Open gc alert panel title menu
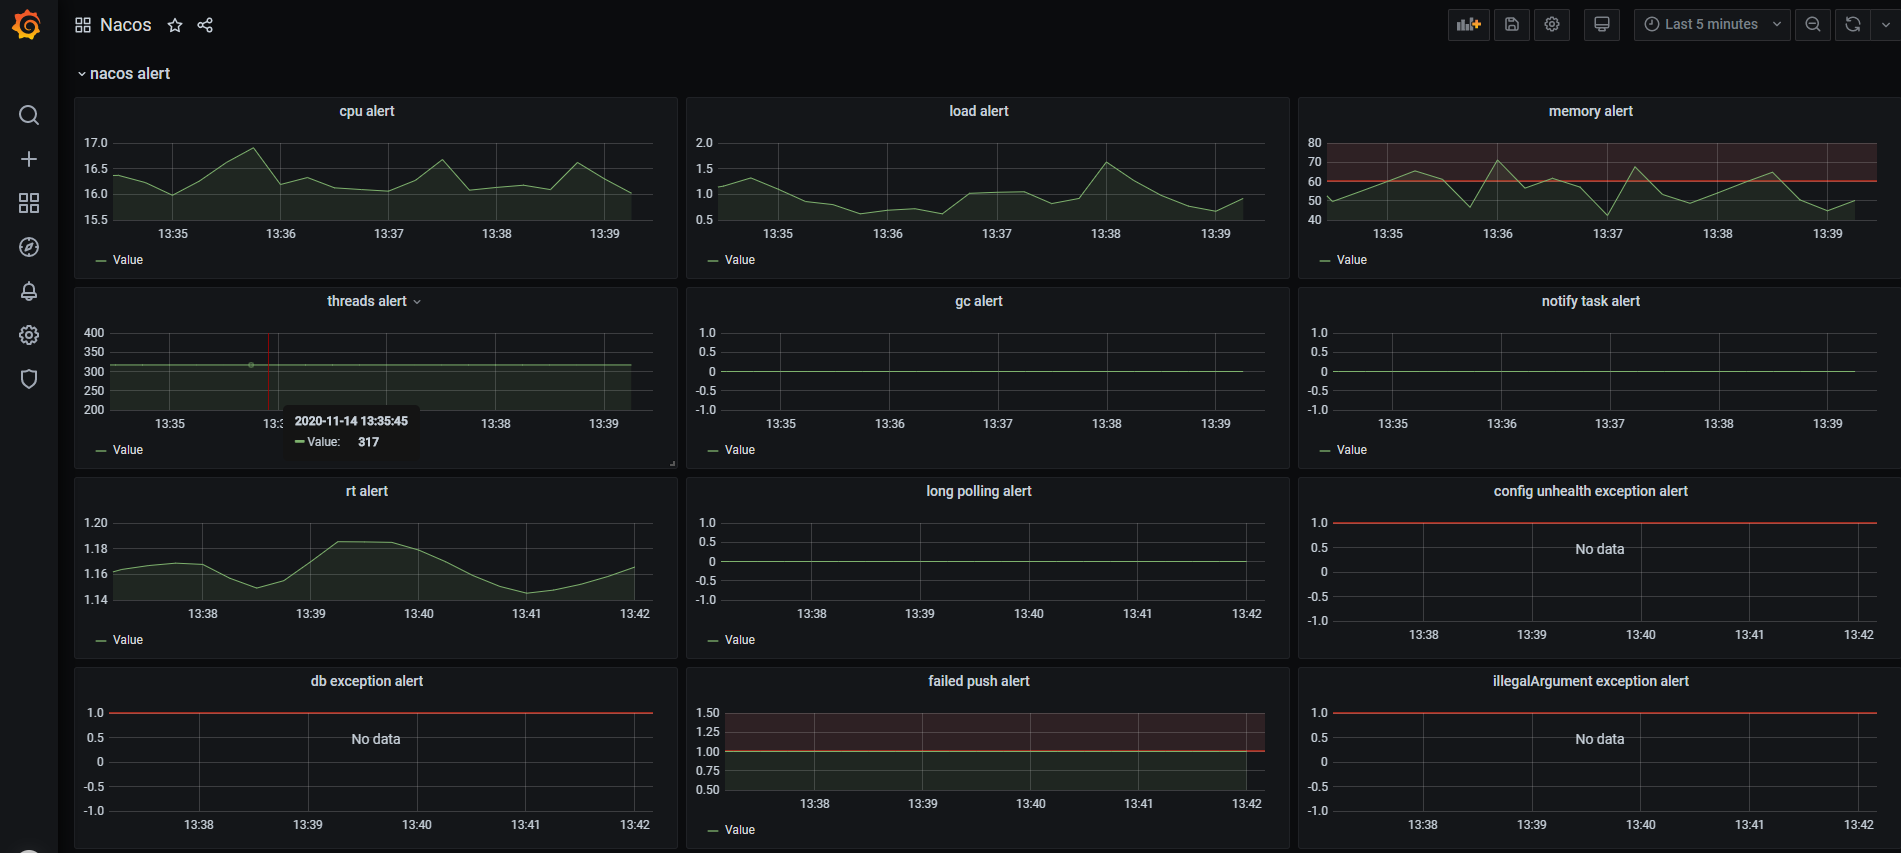The width and height of the screenshot is (1901, 853). [x=979, y=301]
